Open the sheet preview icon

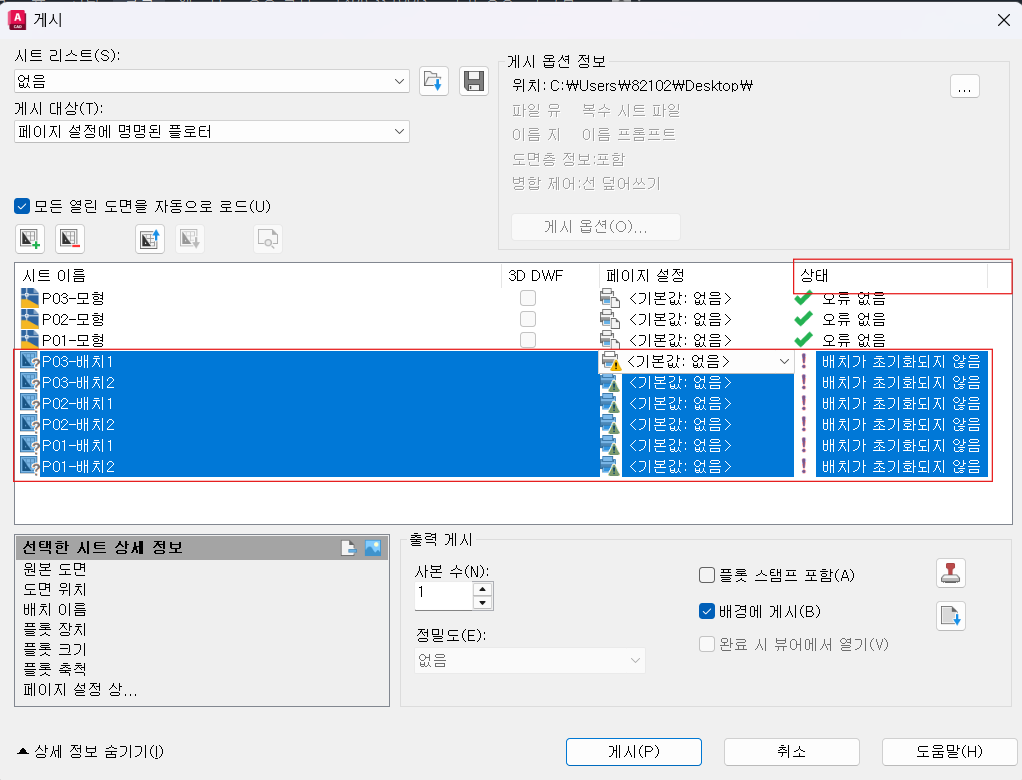pos(267,238)
